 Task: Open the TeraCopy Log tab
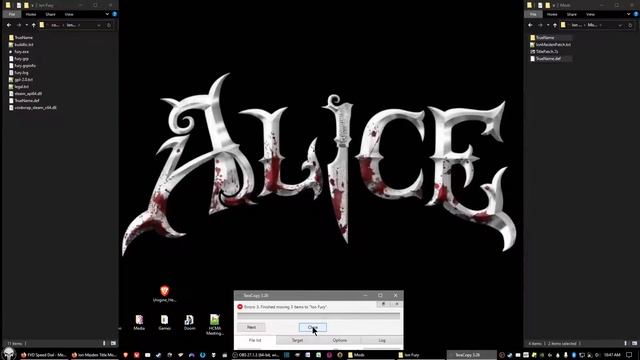(x=382, y=340)
